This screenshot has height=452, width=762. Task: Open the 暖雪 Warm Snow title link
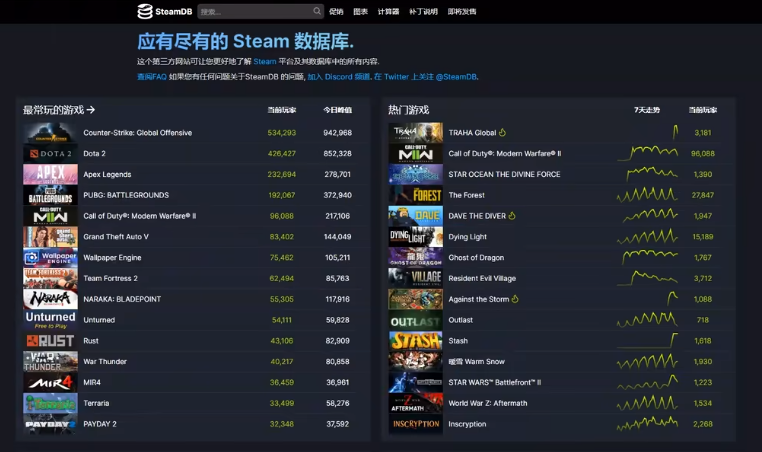[x=476, y=362]
